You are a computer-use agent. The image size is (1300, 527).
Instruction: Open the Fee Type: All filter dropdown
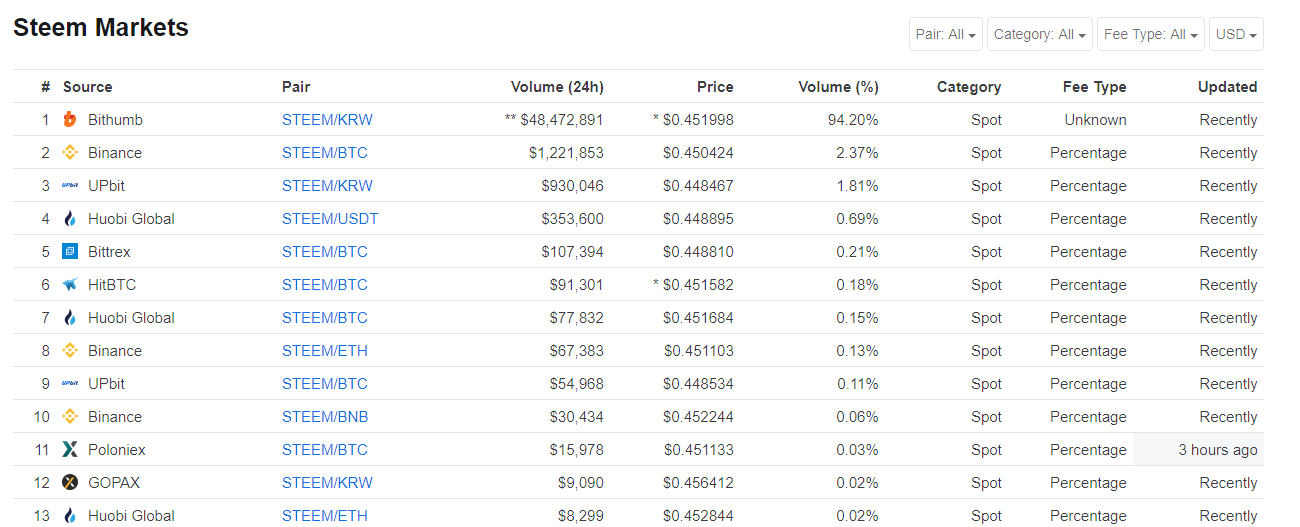(x=1151, y=34)
